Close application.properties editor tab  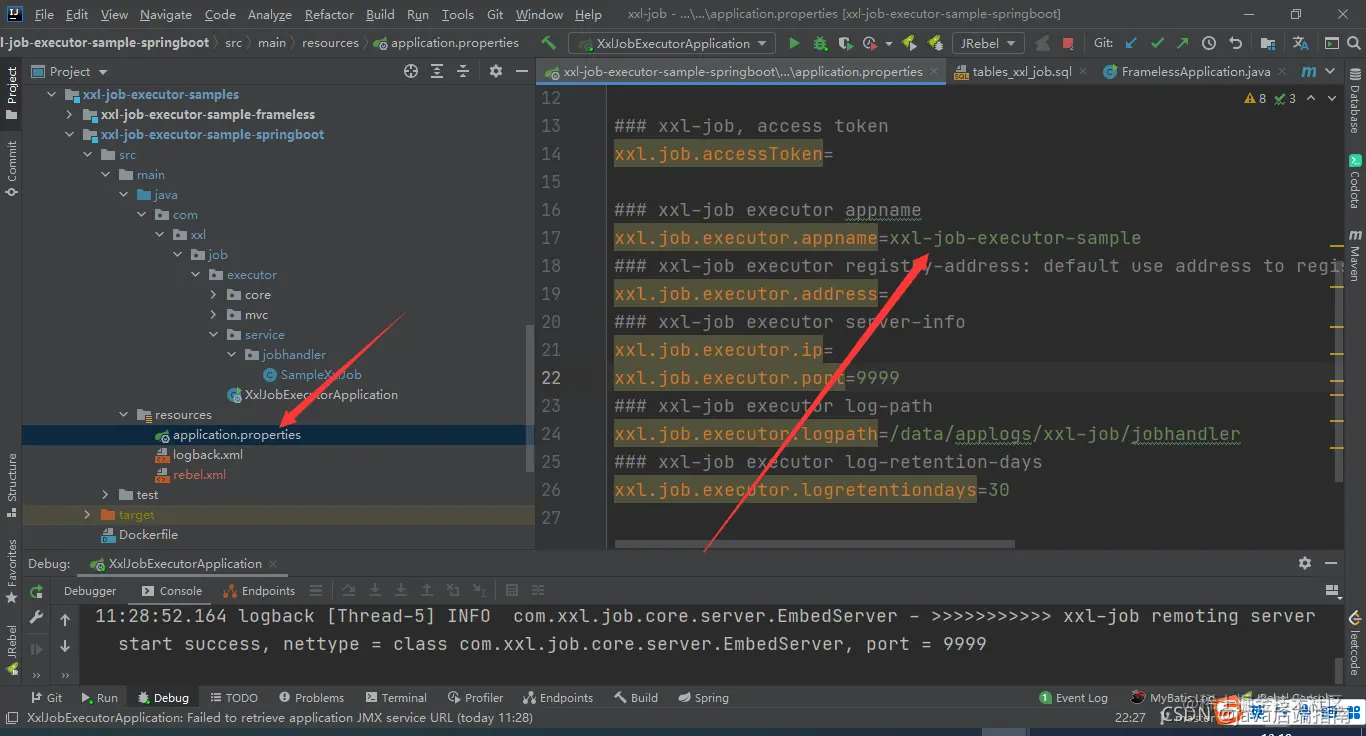coord(935,72)
